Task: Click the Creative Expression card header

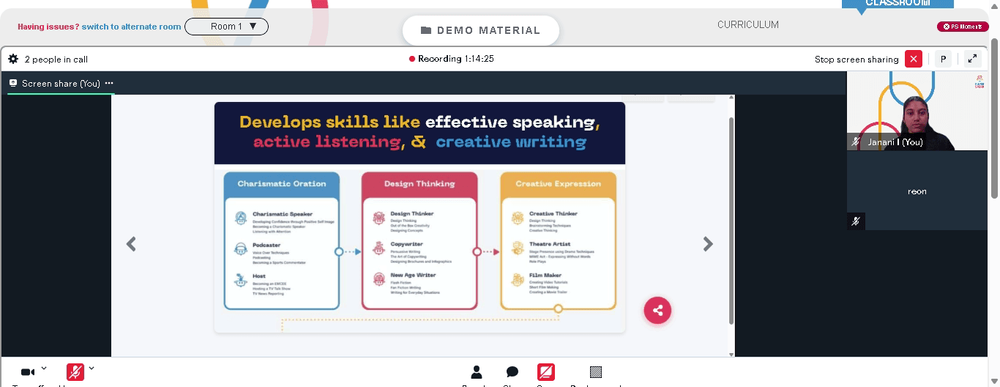Action: pyautogui.click(x=558, y=184)
